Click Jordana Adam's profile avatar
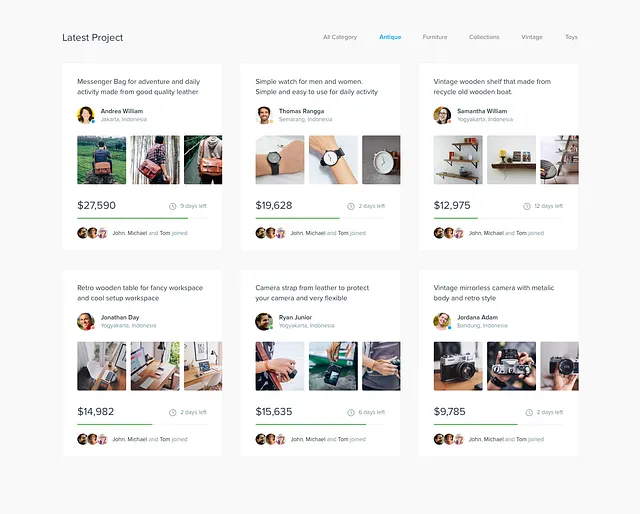This screenshot has width=640, height=514. pyautogui.click(x=442, y=321)
